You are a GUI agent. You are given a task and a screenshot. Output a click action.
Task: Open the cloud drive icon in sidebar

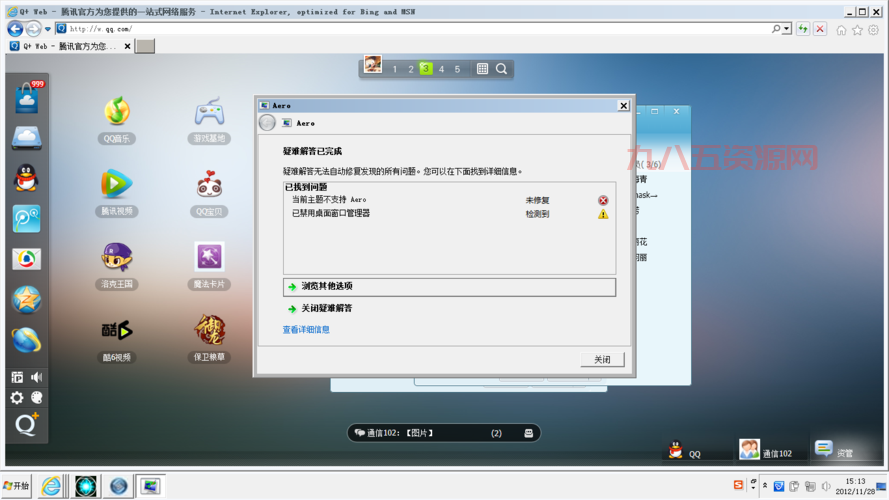tap(27, 137)
